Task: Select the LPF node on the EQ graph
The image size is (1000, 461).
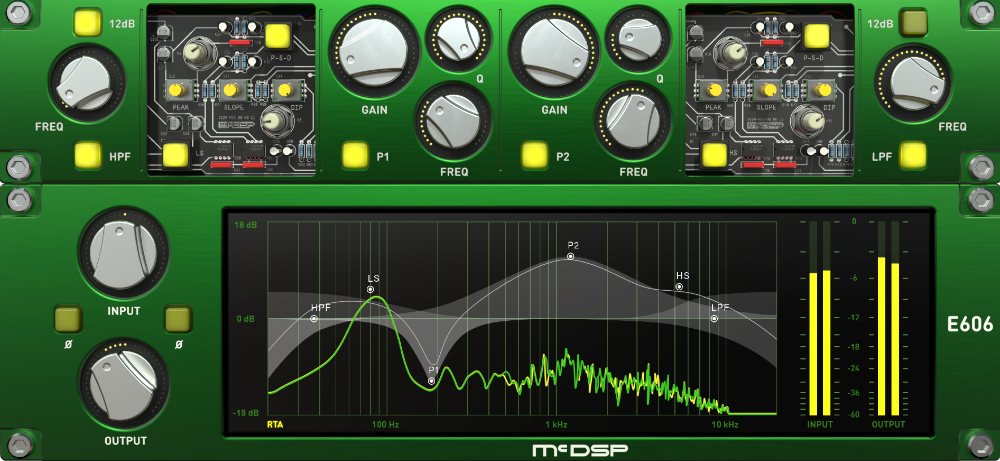Action: tap(714, 318)
